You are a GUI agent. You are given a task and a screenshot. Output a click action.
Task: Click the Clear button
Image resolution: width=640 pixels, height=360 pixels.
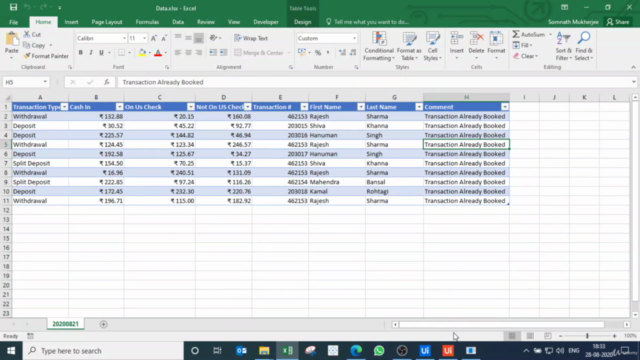[525, 56]
